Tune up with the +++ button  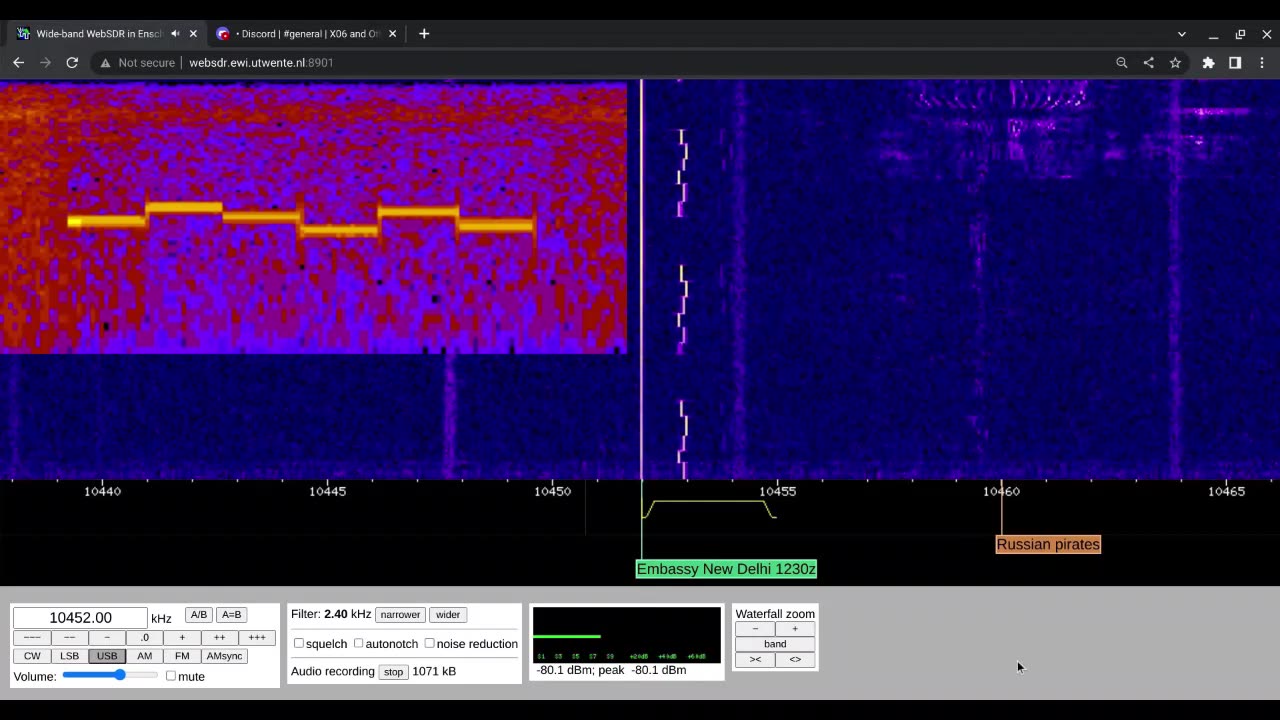coord(257,637)
